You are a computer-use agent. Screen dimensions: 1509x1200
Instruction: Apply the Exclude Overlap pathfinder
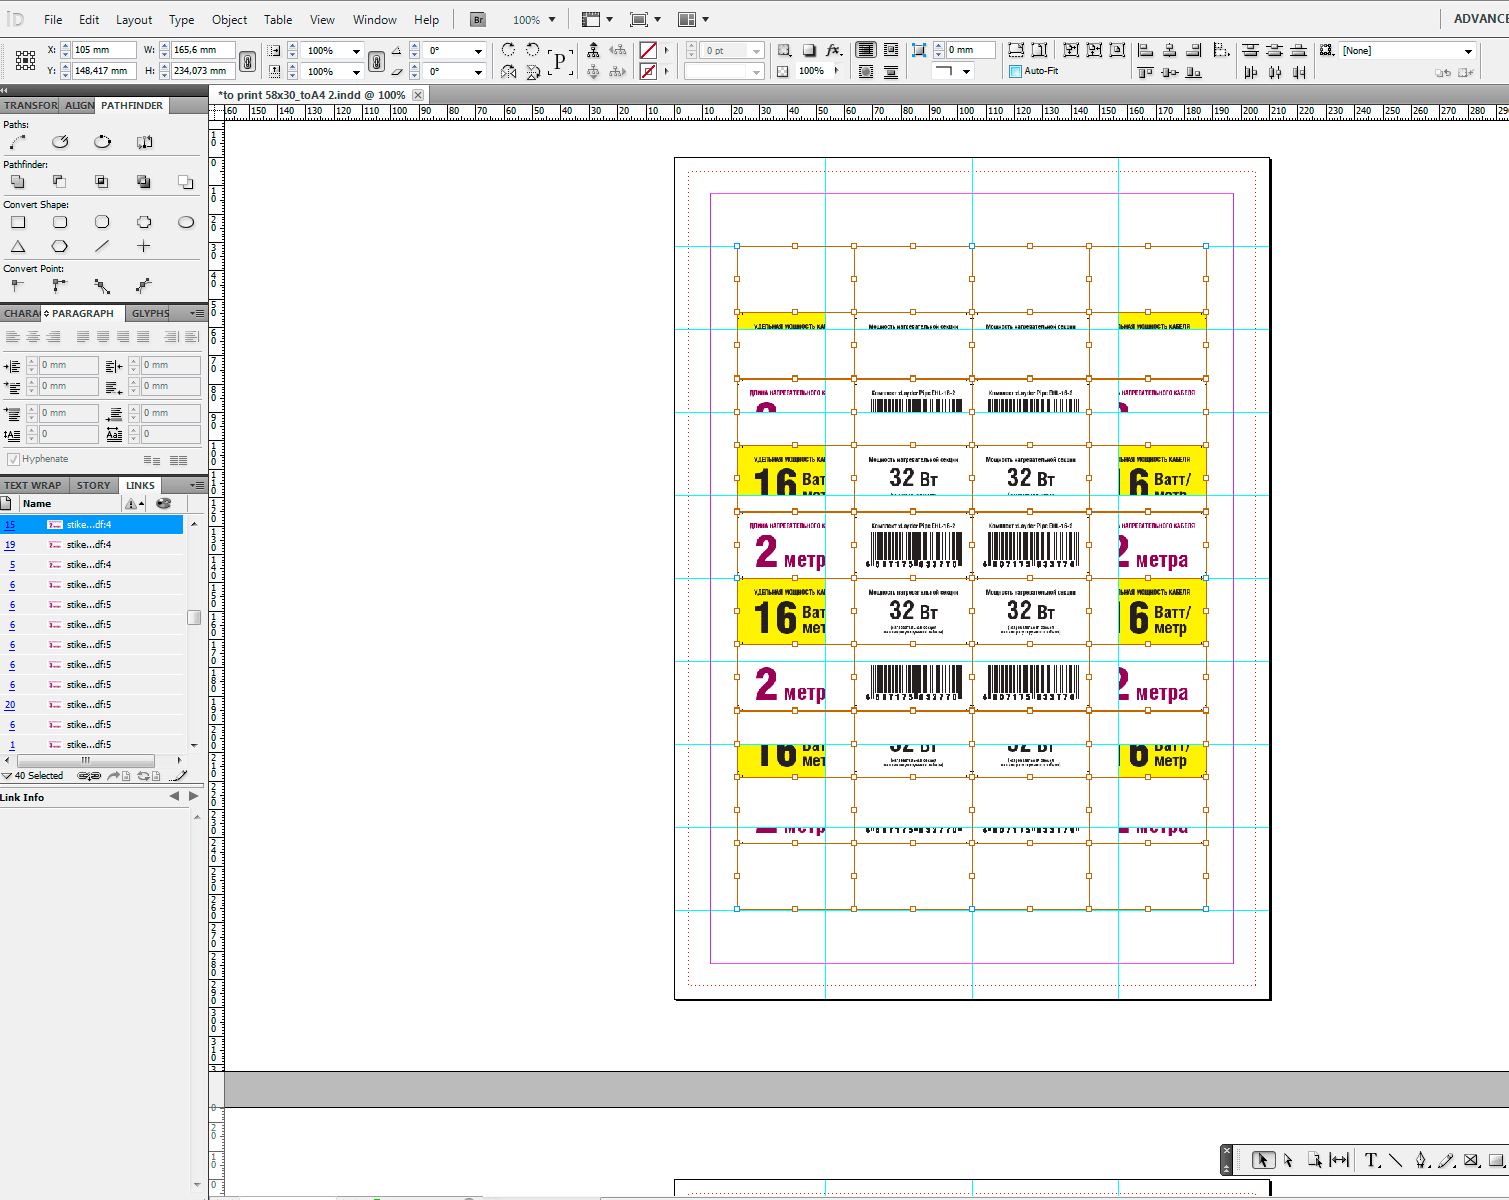coord(144,182)
